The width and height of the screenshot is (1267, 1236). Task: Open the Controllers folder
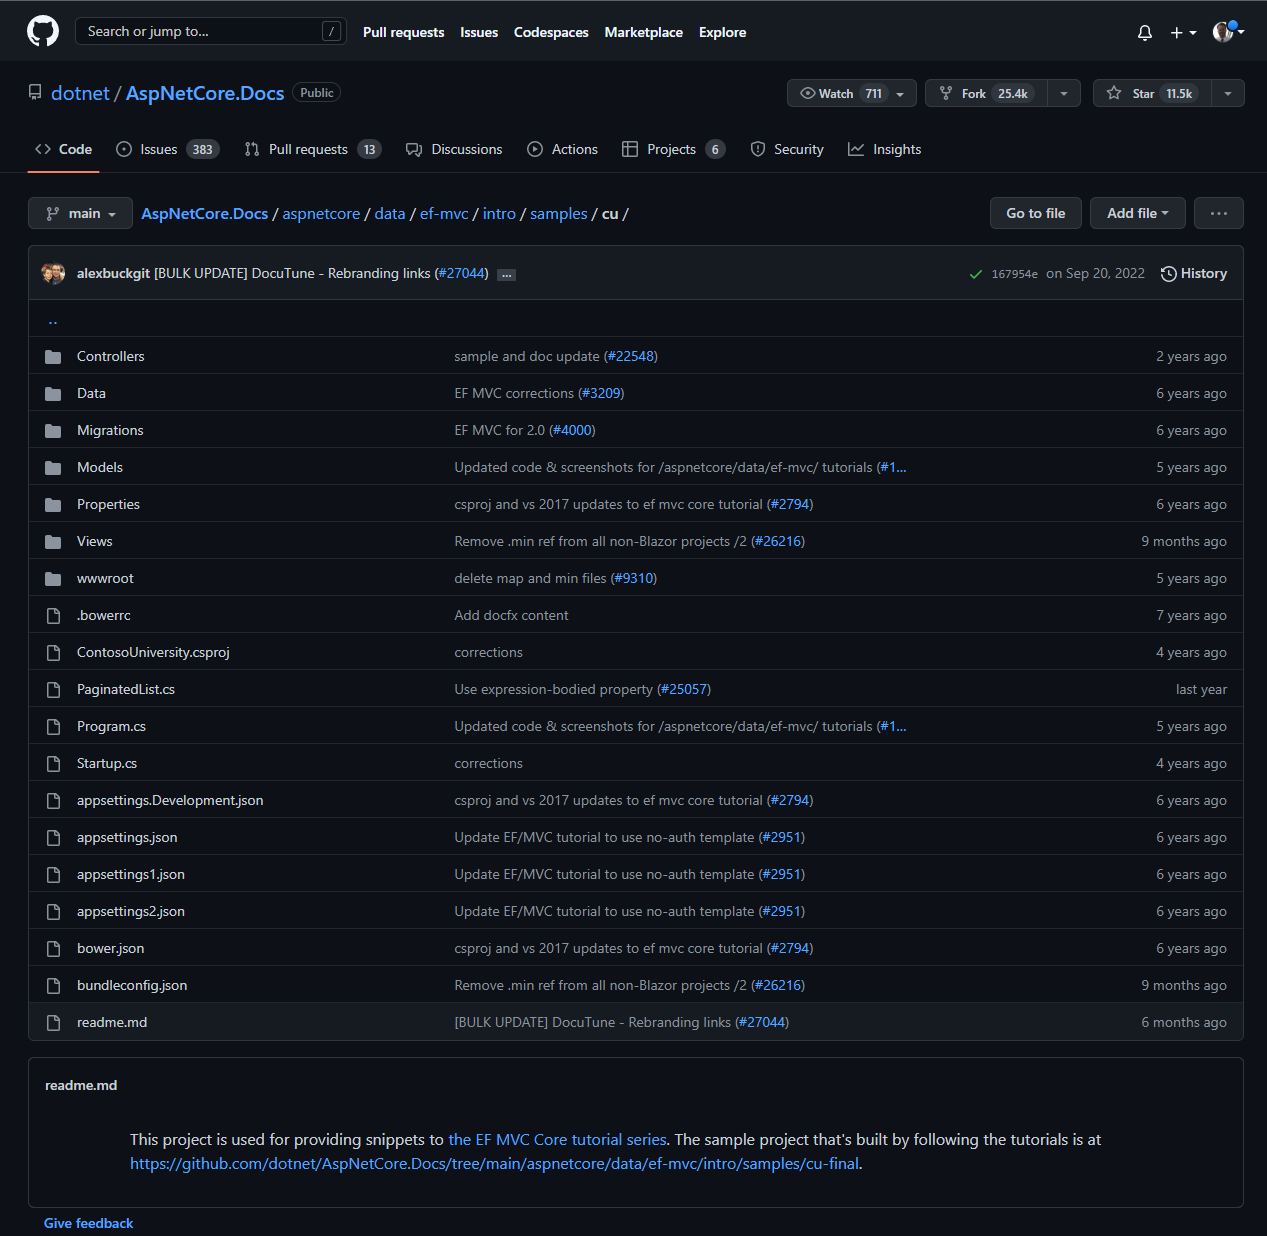110,356
